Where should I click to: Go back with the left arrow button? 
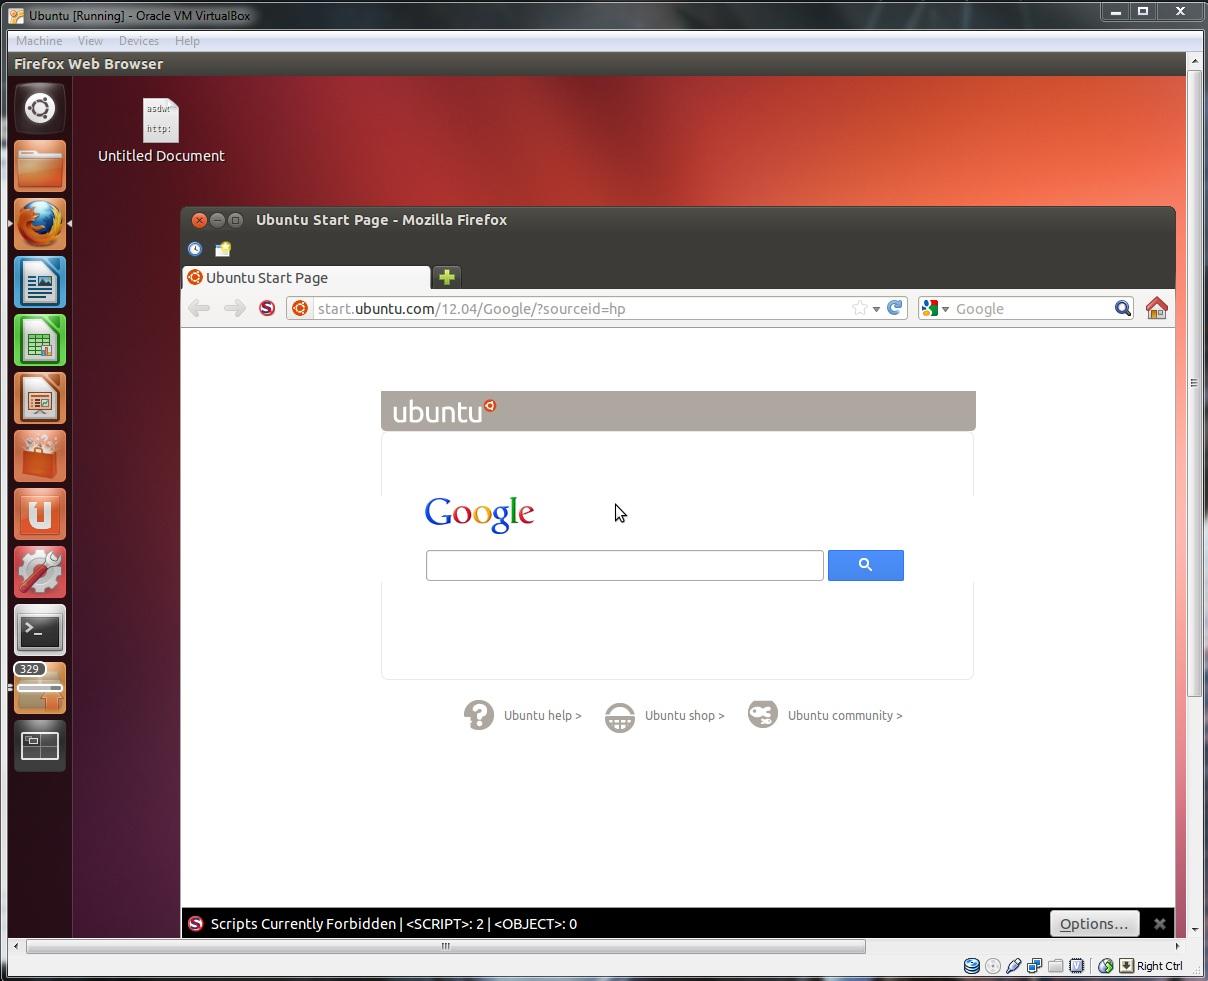(199, 308)
